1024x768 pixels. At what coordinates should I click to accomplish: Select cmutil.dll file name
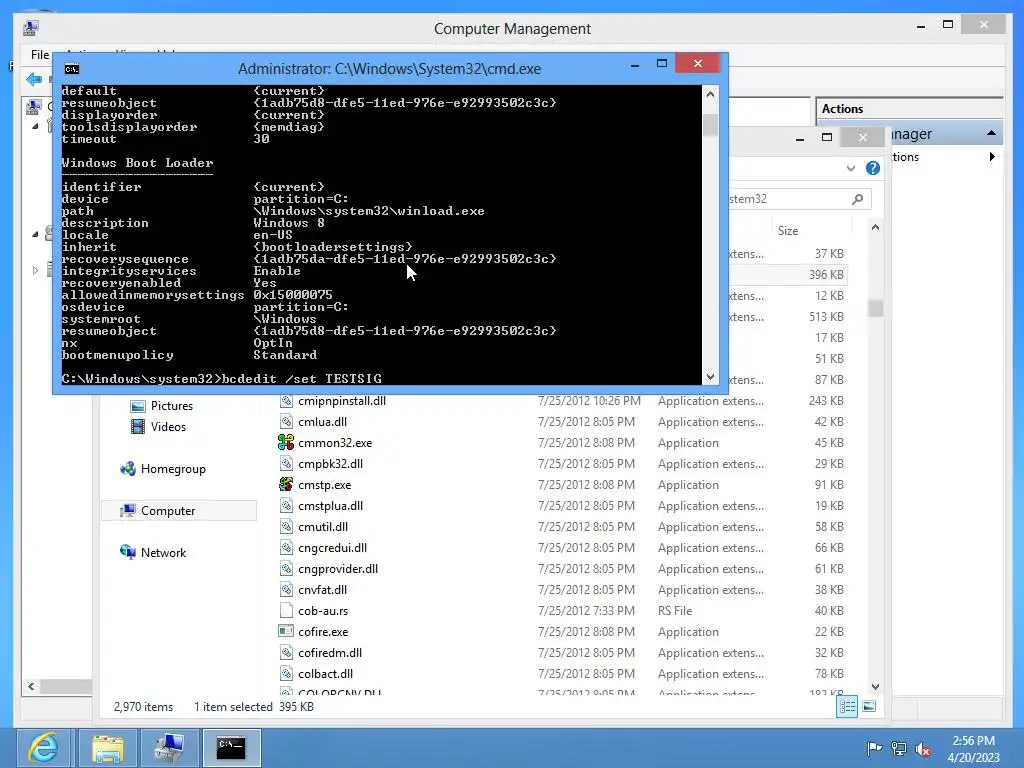click(x=323, y=526)
